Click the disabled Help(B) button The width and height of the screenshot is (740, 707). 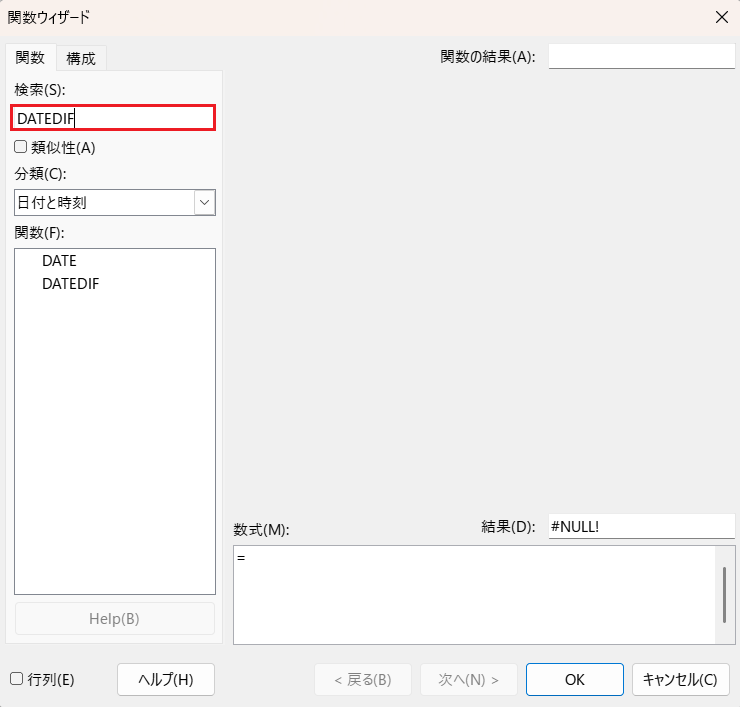115,618
